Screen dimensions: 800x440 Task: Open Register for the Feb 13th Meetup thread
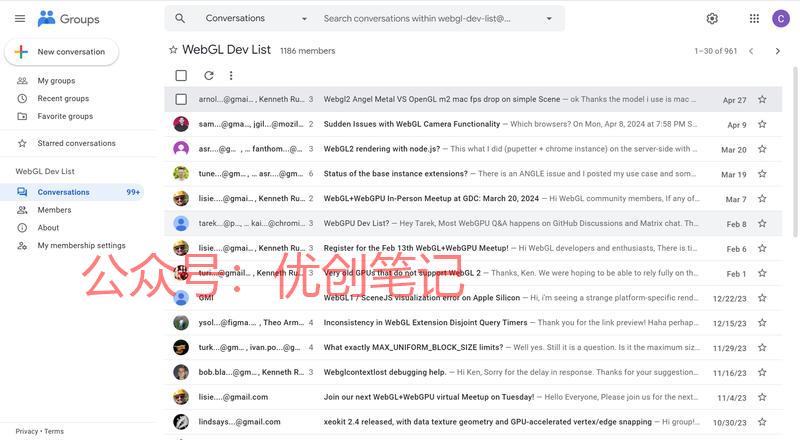[x=416, y=248]
